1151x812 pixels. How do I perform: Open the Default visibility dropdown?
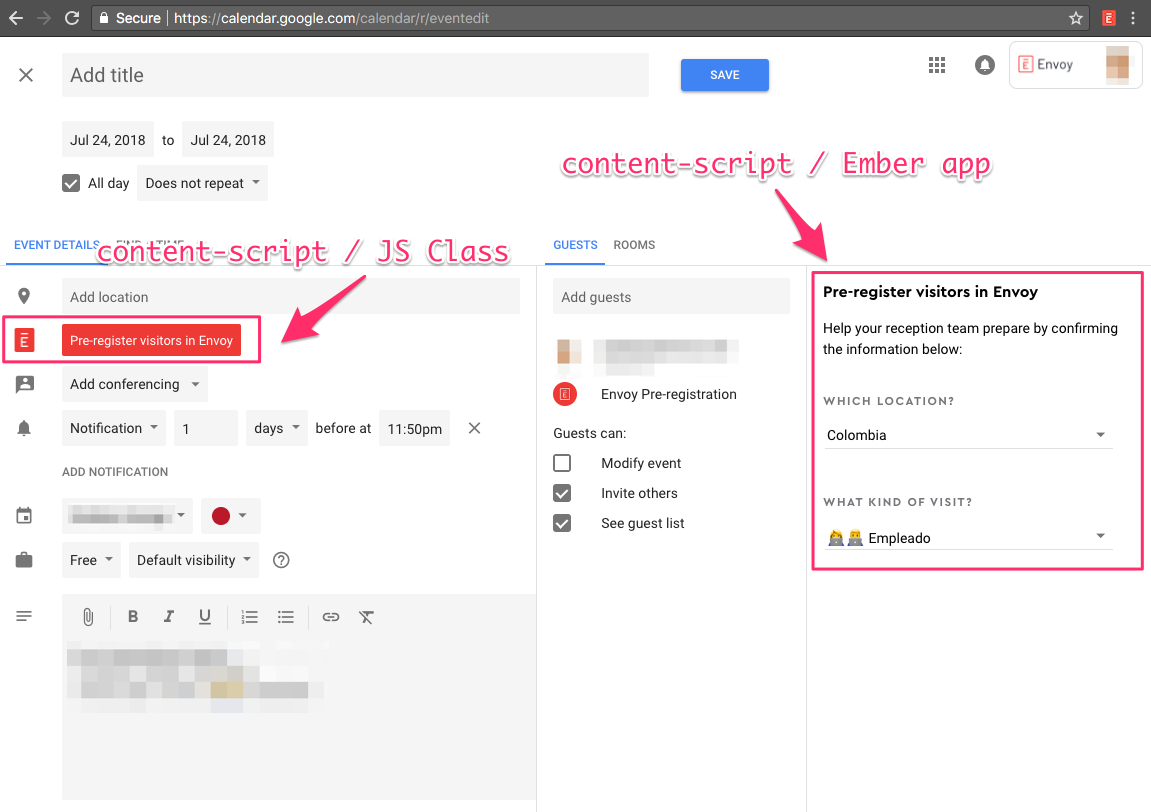(x=194, y=560)
